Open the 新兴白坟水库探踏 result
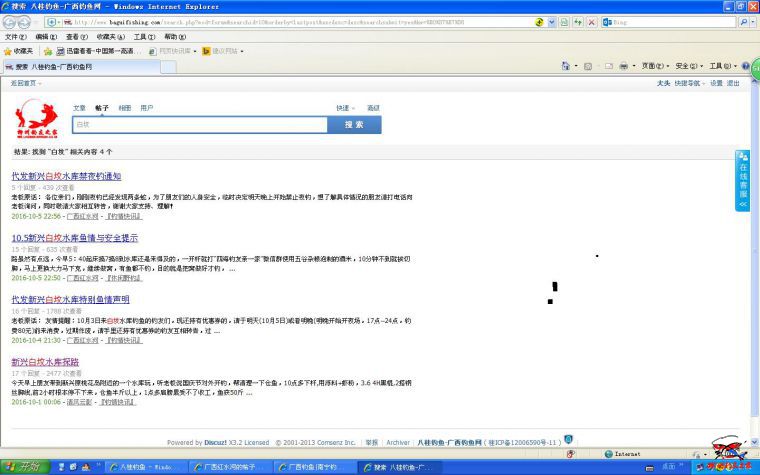The height and width of the screenshot is (475, 760). 45,362
